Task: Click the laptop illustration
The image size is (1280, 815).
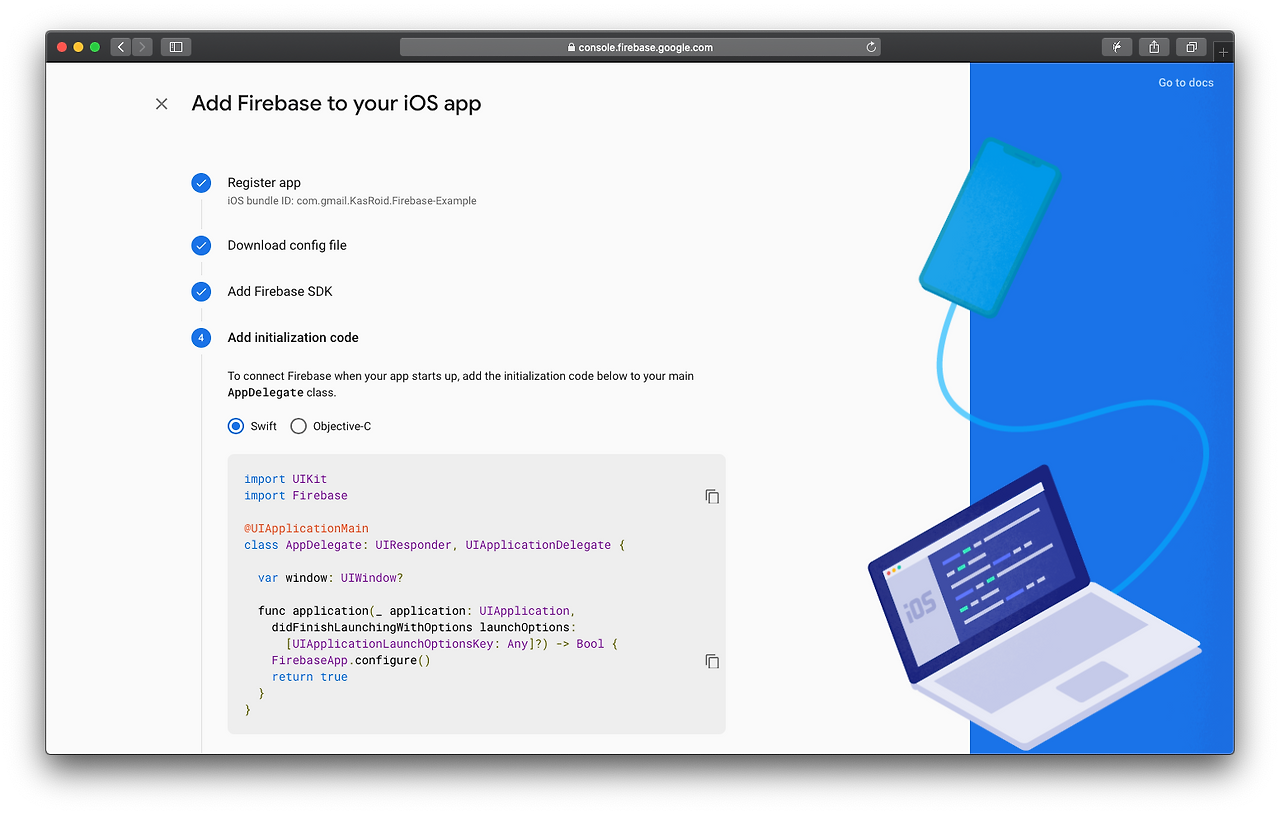Action: 1034,608
